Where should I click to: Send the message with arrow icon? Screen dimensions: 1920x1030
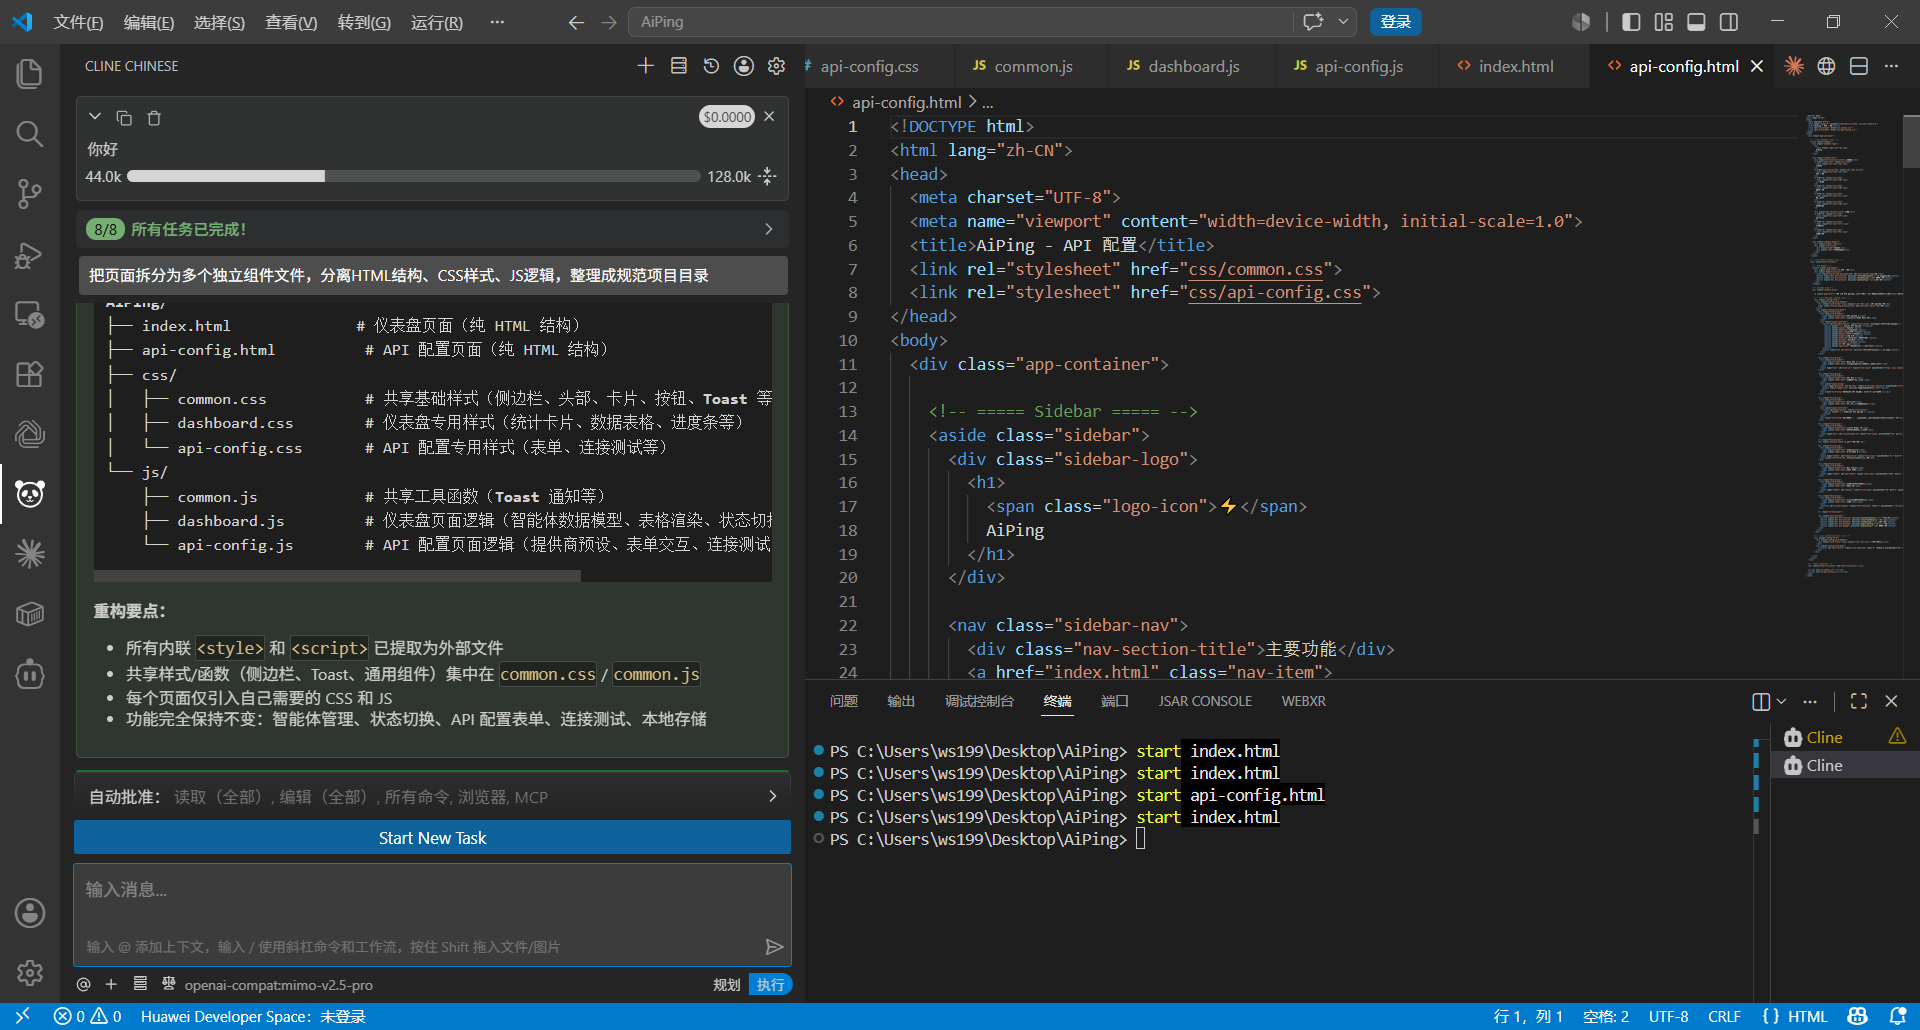[x=774, y=946]
